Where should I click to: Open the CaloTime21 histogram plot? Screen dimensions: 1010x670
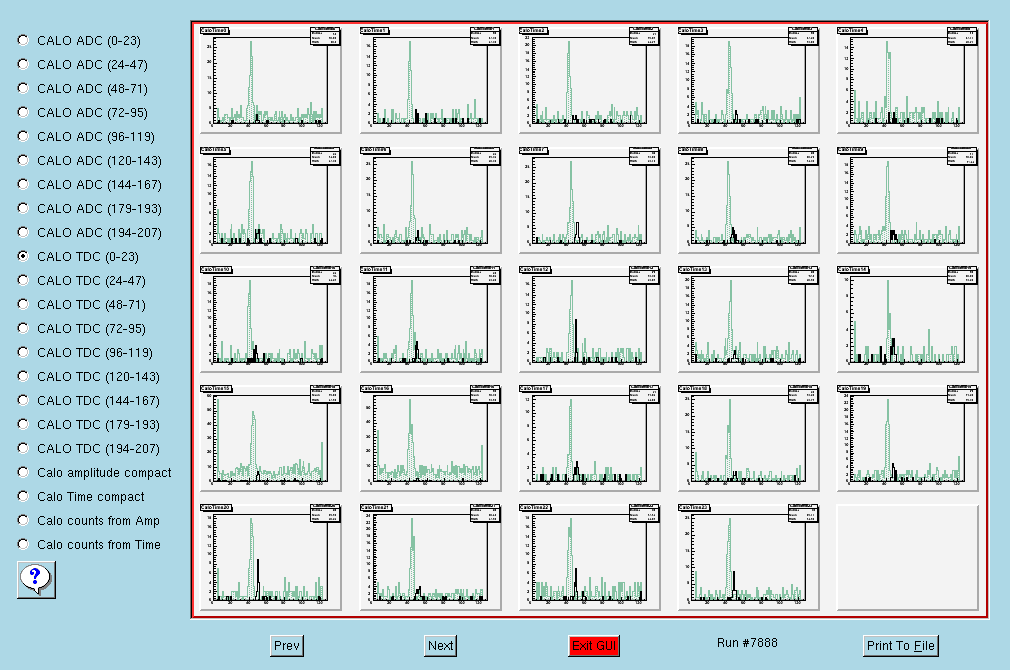pyautogui.click(x=430, y=557)
